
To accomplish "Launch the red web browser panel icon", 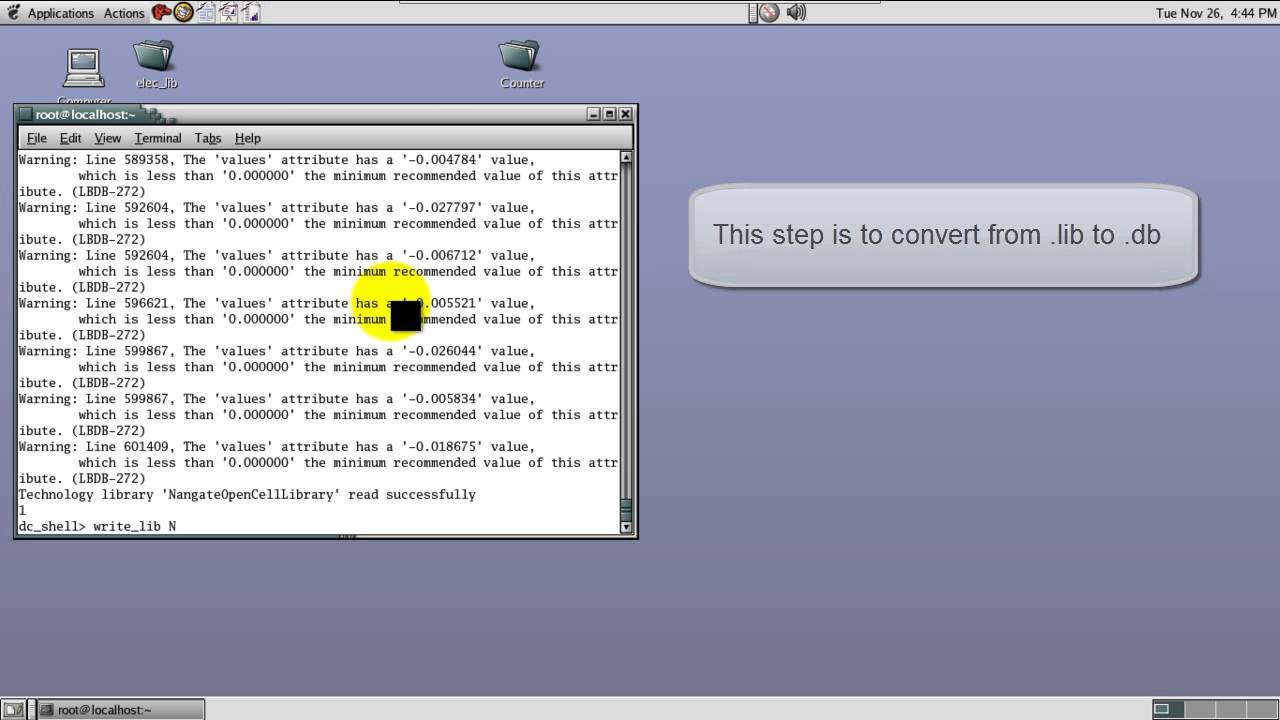I will coord(161,12).
